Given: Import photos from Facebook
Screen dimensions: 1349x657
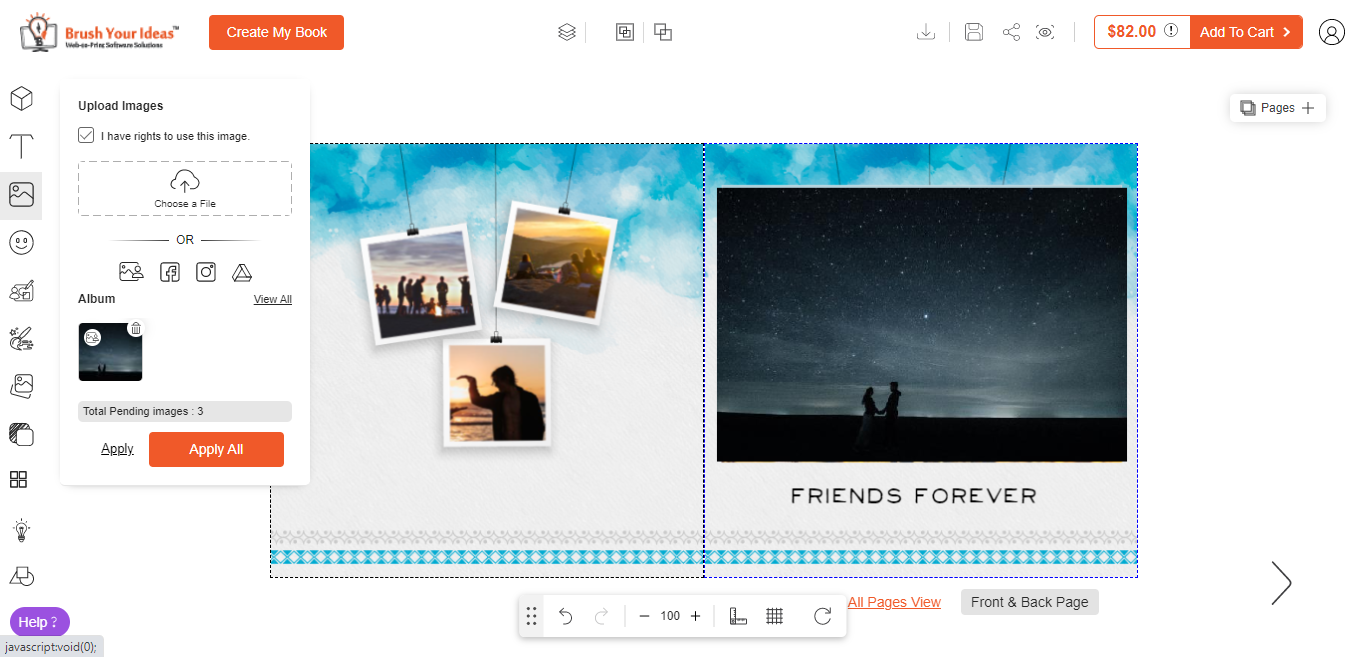Looking at the screenshot, I should 169,271.
